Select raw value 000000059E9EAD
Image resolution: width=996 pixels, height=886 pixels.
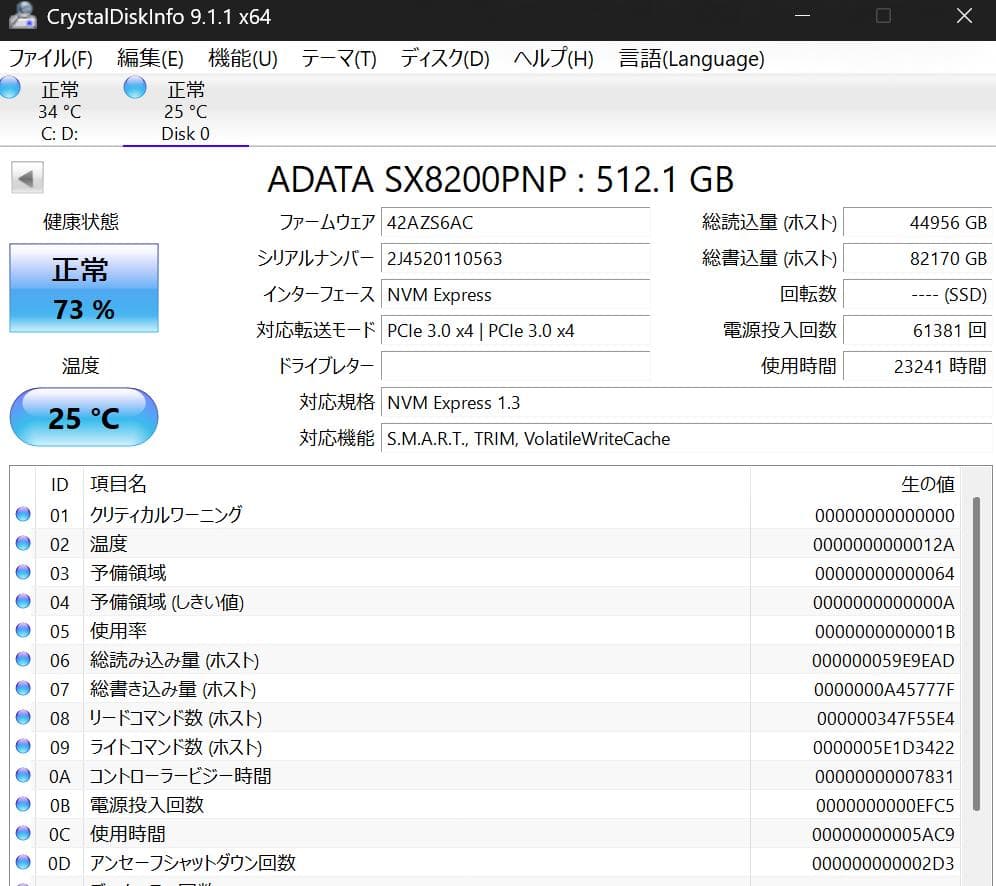click(883, 661)
